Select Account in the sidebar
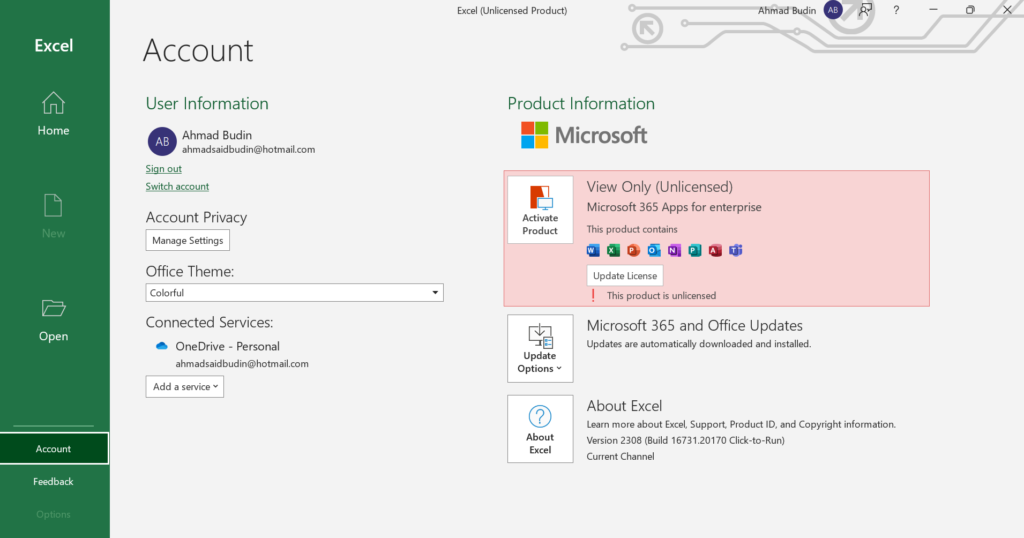 [x=54, y=449]
